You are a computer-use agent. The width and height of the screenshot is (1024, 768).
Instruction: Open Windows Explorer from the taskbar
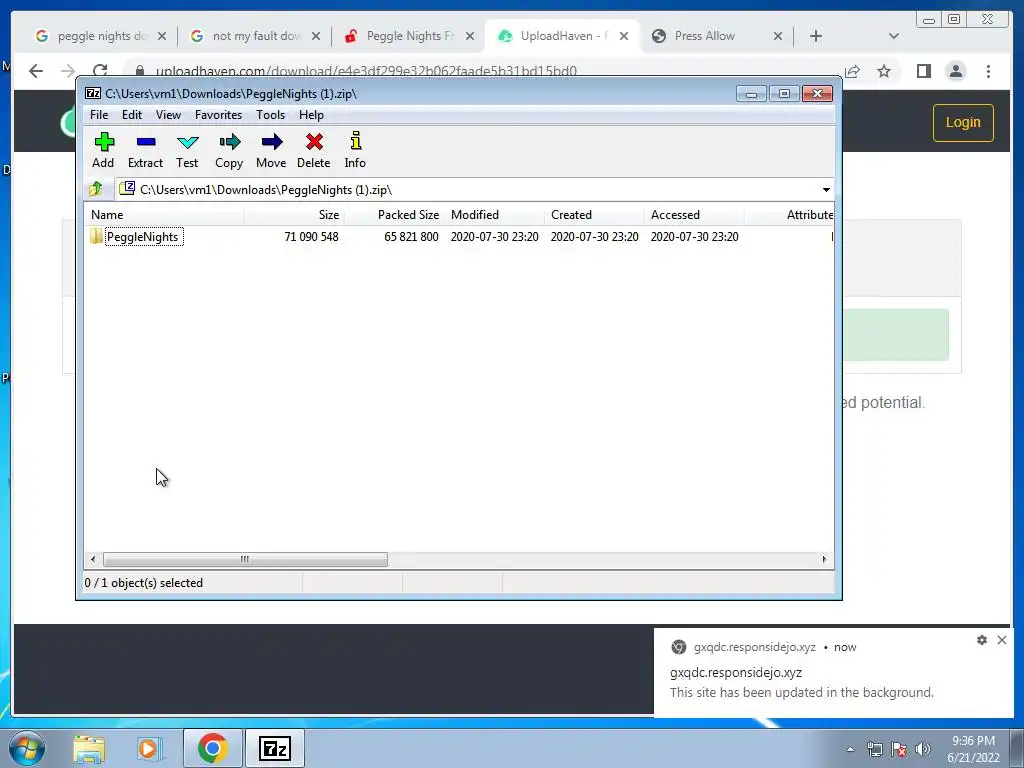pos(89,748)
